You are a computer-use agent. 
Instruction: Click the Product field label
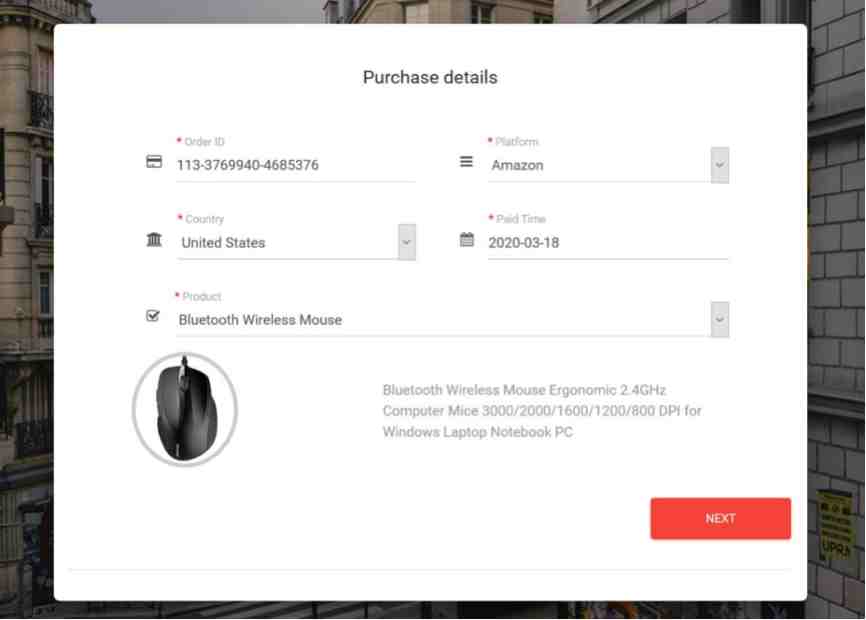point(202,296)
